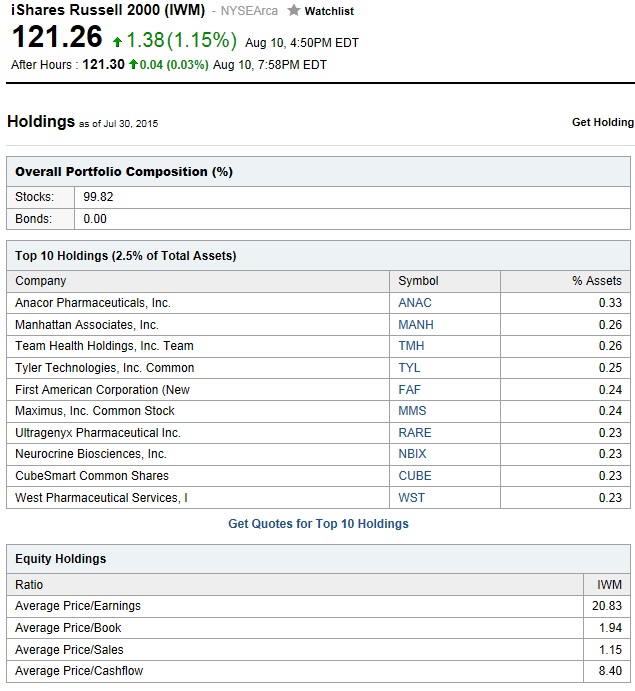
Task: Click the Holdings heading
Action: pos(41,122)
